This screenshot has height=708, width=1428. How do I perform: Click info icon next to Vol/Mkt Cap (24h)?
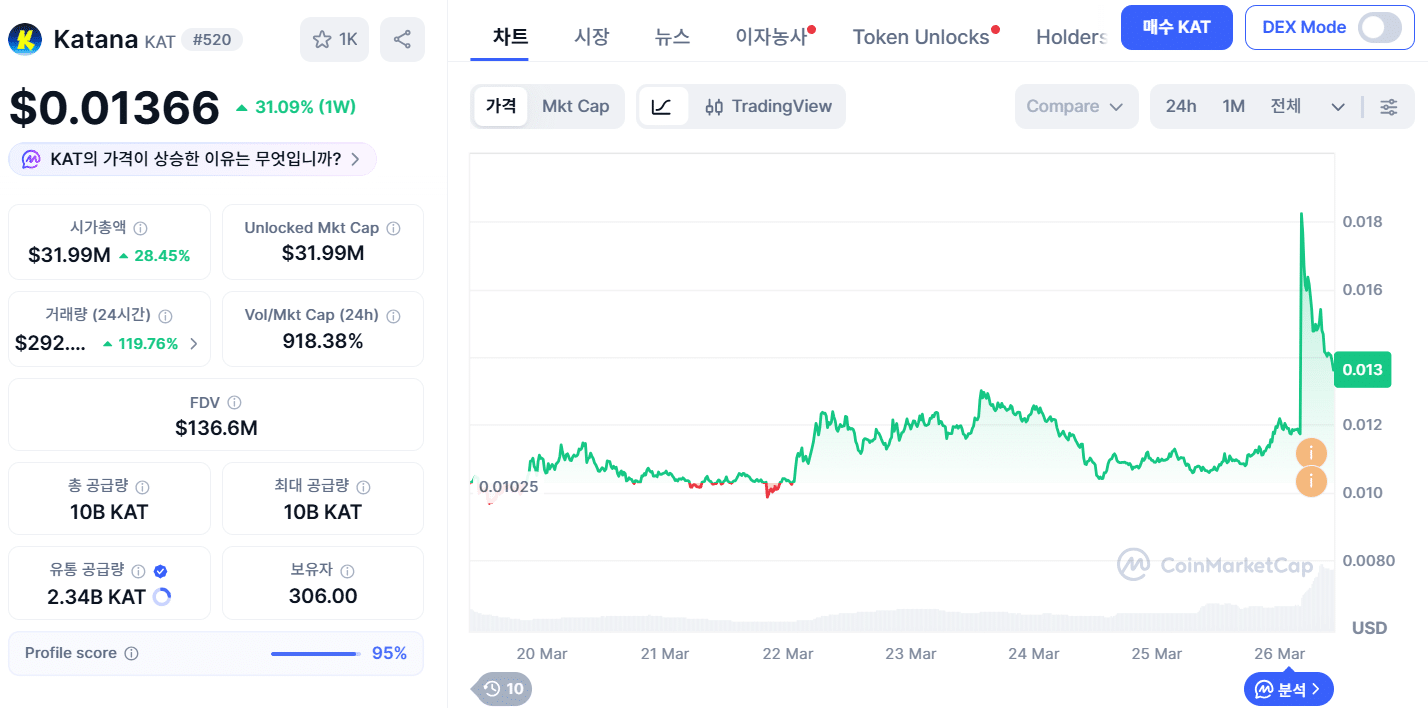point(393,315)
